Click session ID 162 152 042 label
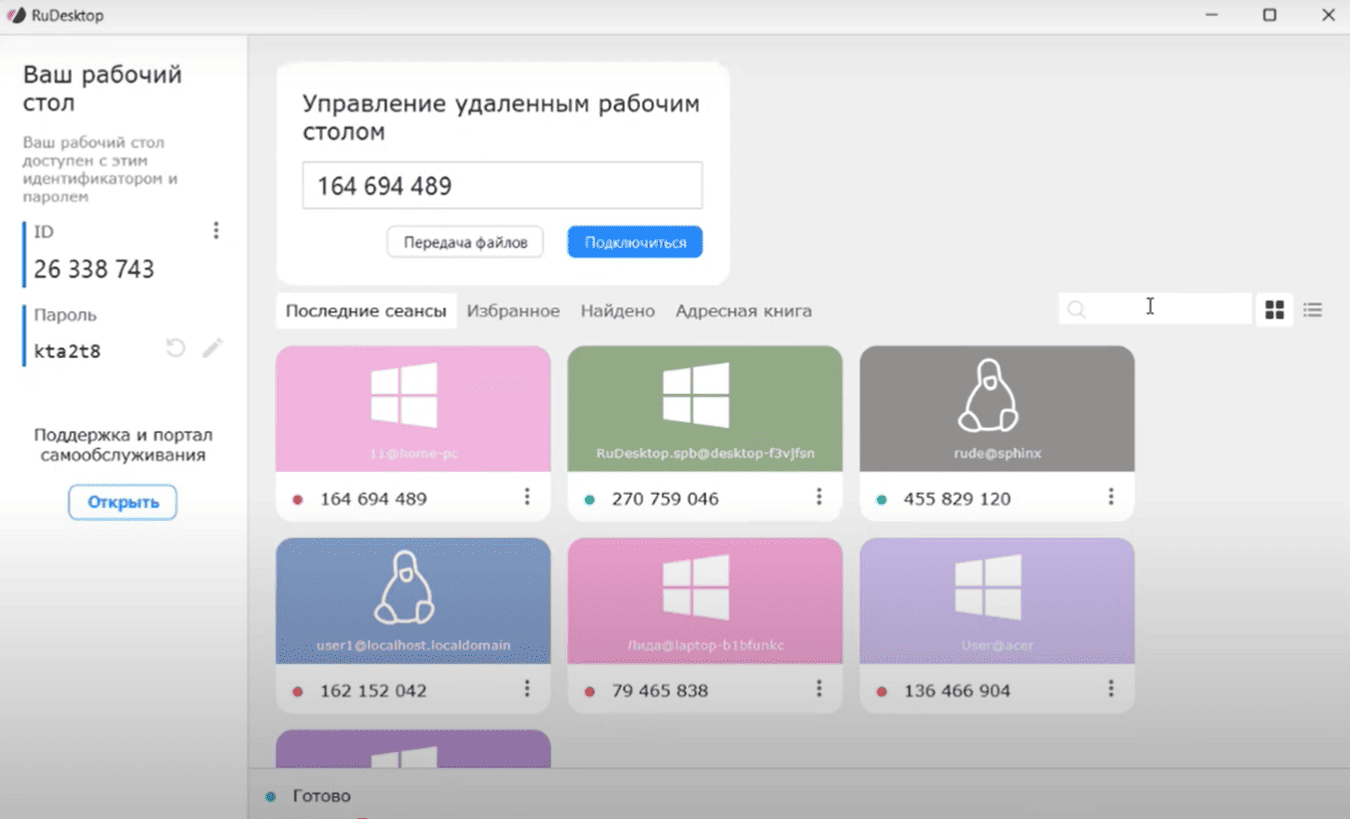This screenshot has height=819, width=1350. pos(374,691)
